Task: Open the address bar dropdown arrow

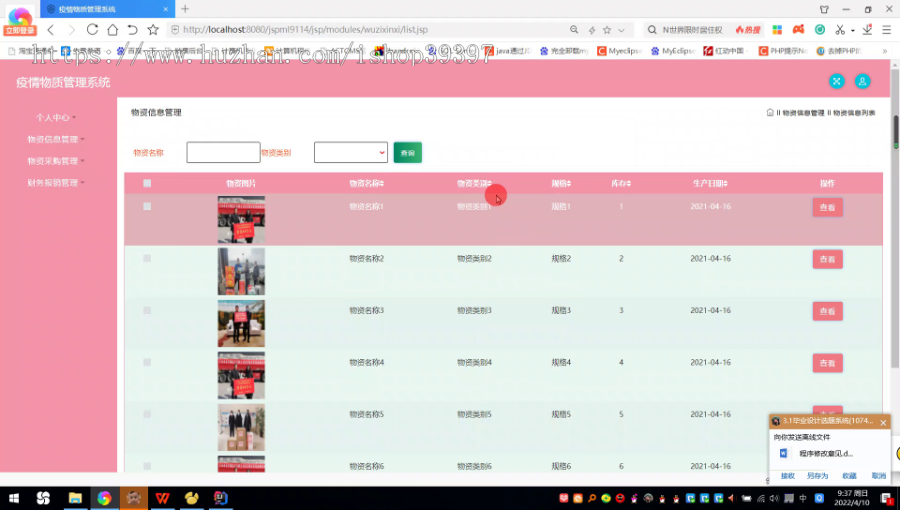Action: coord(621,30)
